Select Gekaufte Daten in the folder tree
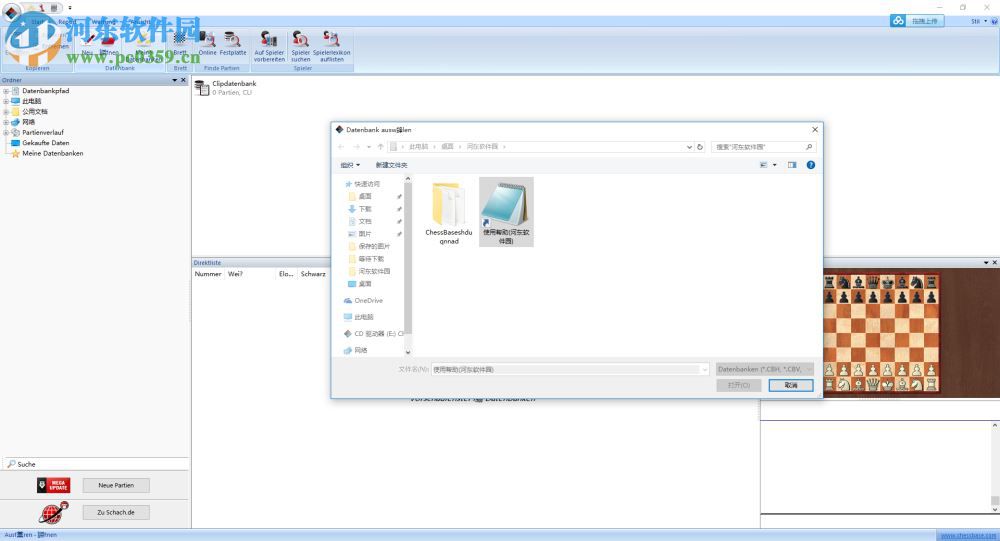 [x=45, y=143]
